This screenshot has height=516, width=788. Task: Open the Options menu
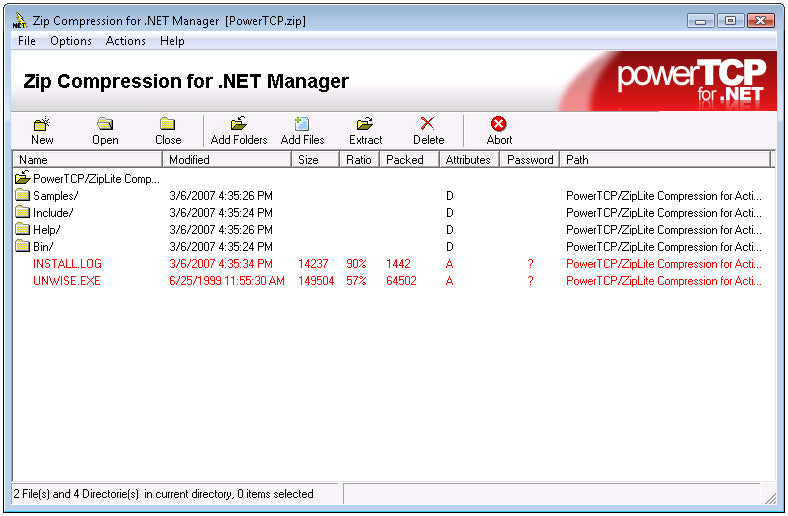tap(71, 41)
